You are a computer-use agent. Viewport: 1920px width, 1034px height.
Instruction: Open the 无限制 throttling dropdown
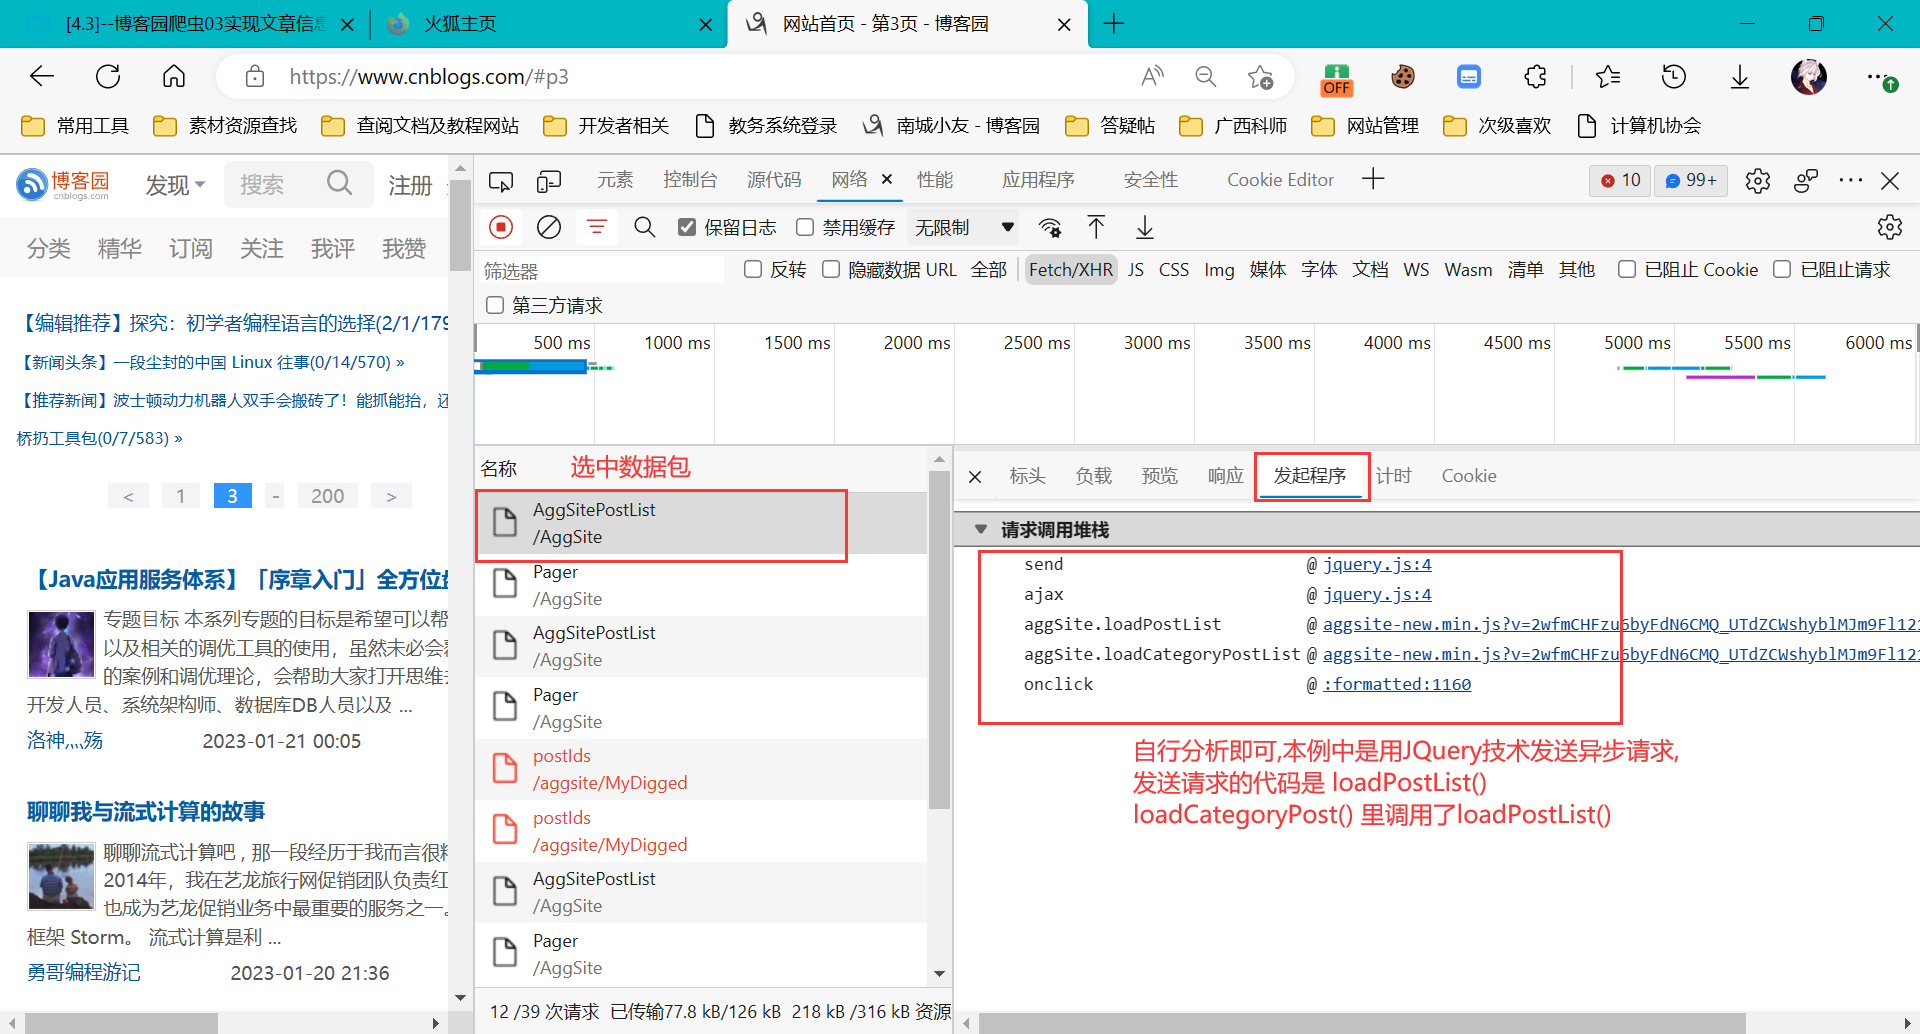[964, 228]
